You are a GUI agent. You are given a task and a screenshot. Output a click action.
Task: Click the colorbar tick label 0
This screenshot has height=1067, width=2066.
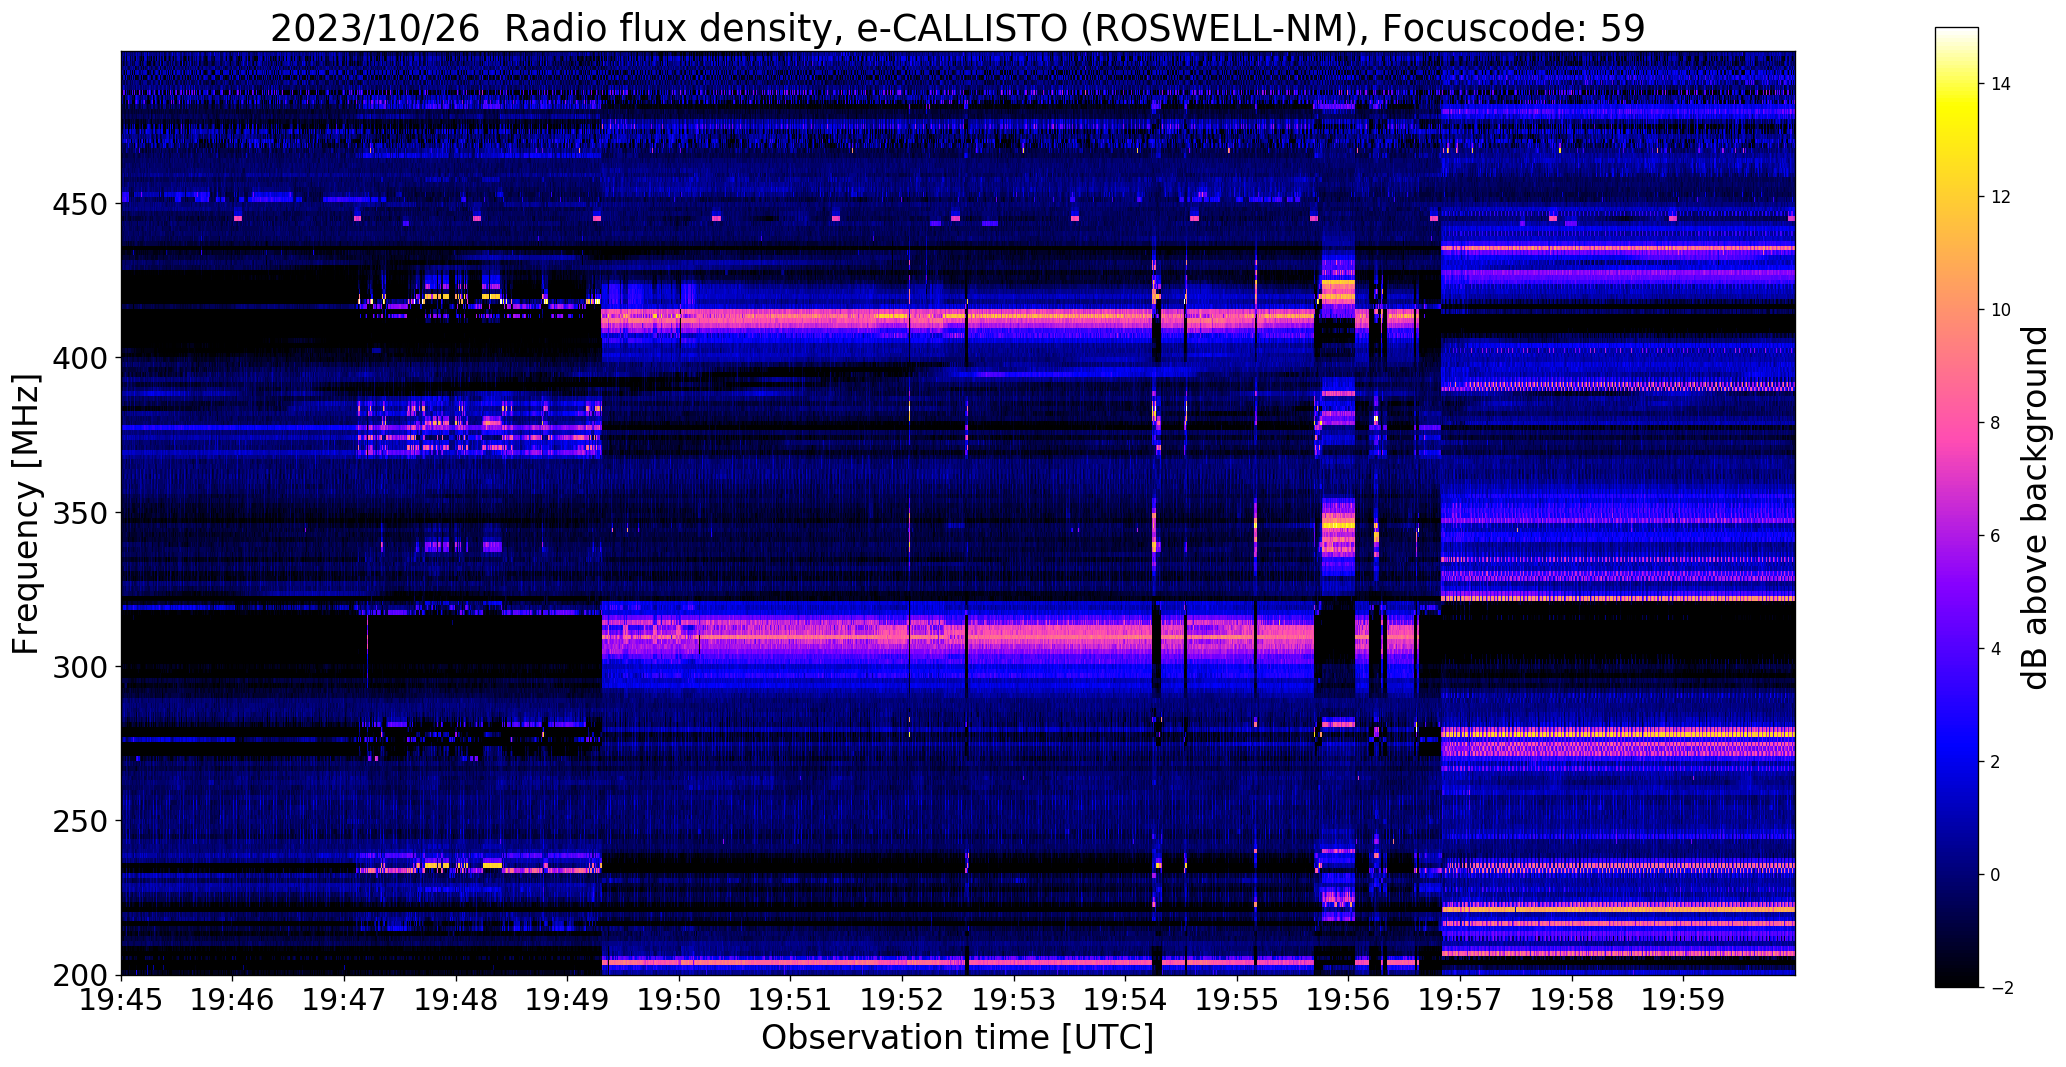click(1996, 875)
